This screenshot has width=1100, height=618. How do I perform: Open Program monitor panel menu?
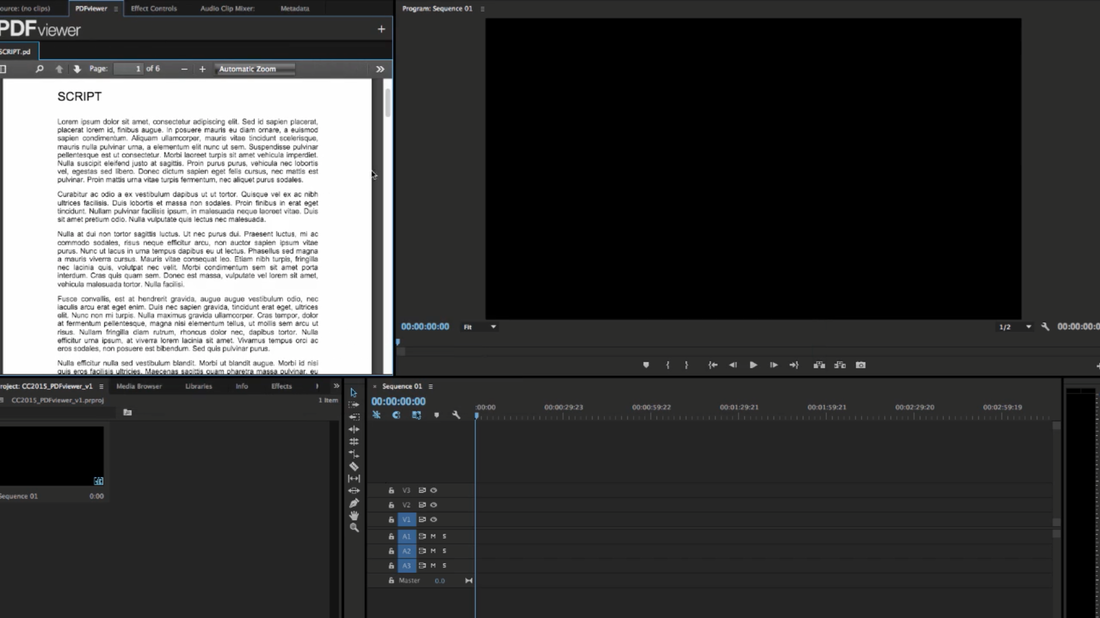482,8
